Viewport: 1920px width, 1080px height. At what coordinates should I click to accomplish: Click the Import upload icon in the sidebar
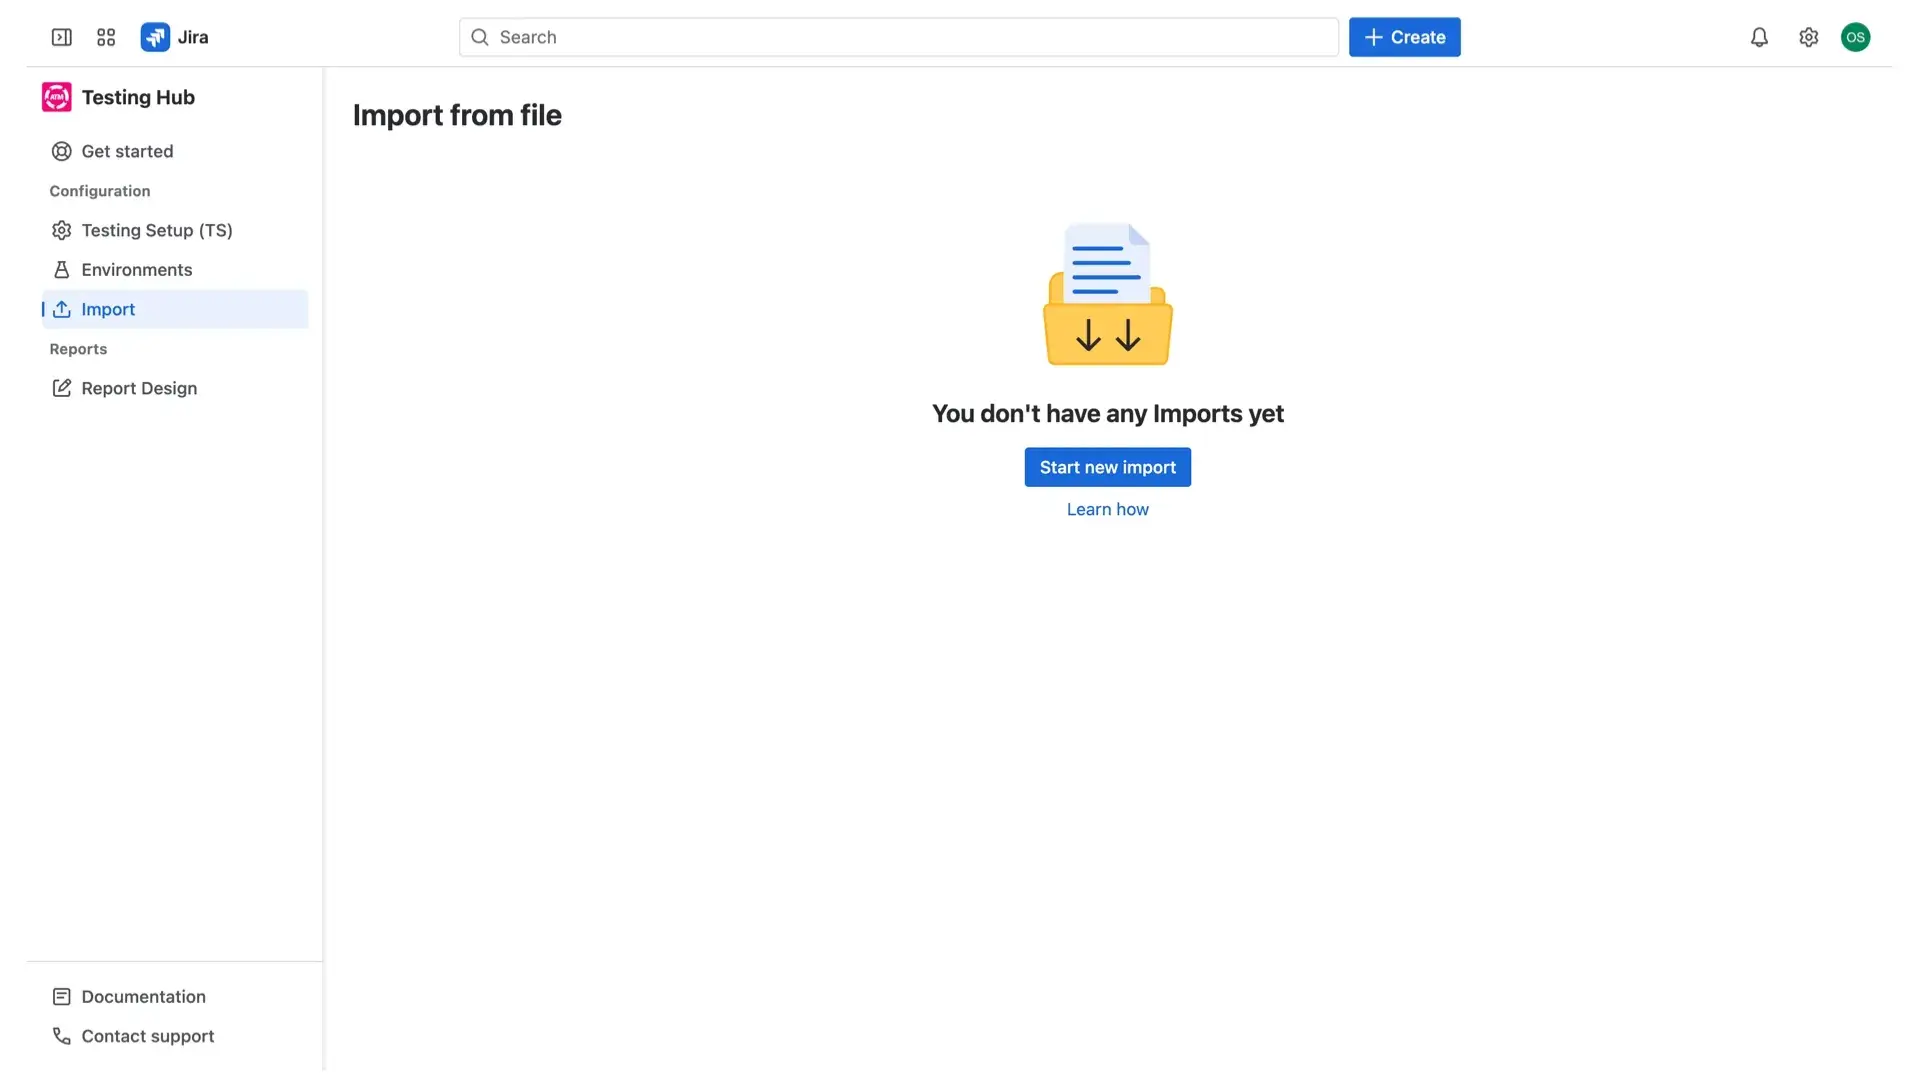(62, 309)
